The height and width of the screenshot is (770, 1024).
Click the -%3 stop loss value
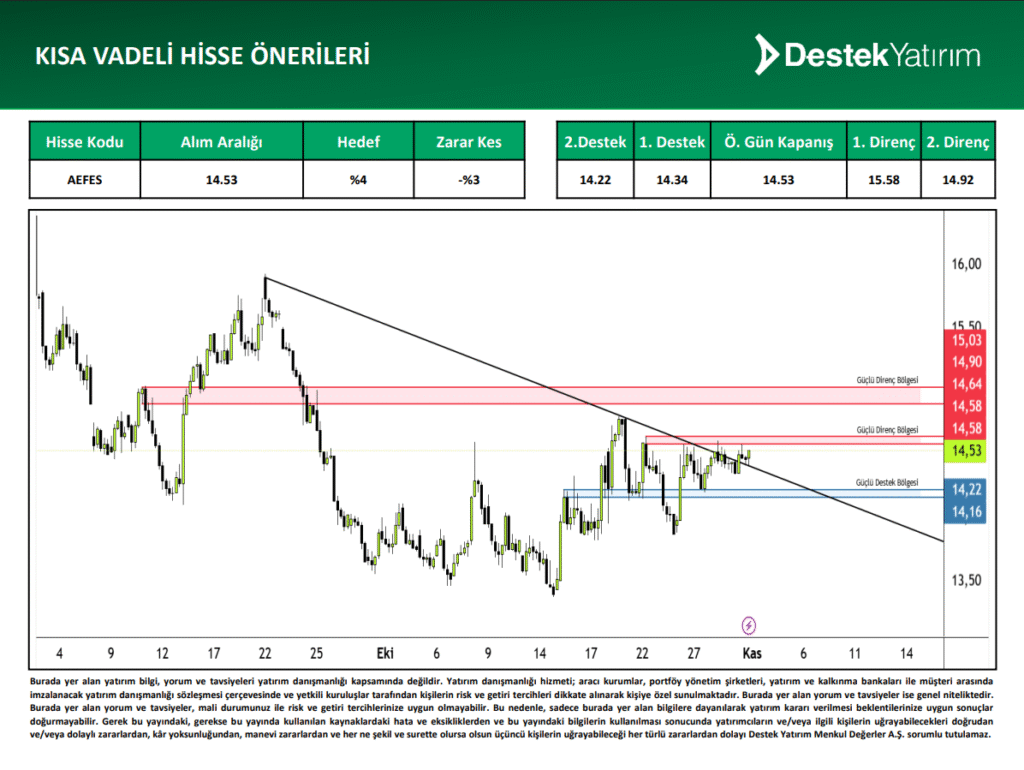pos(469,180)
